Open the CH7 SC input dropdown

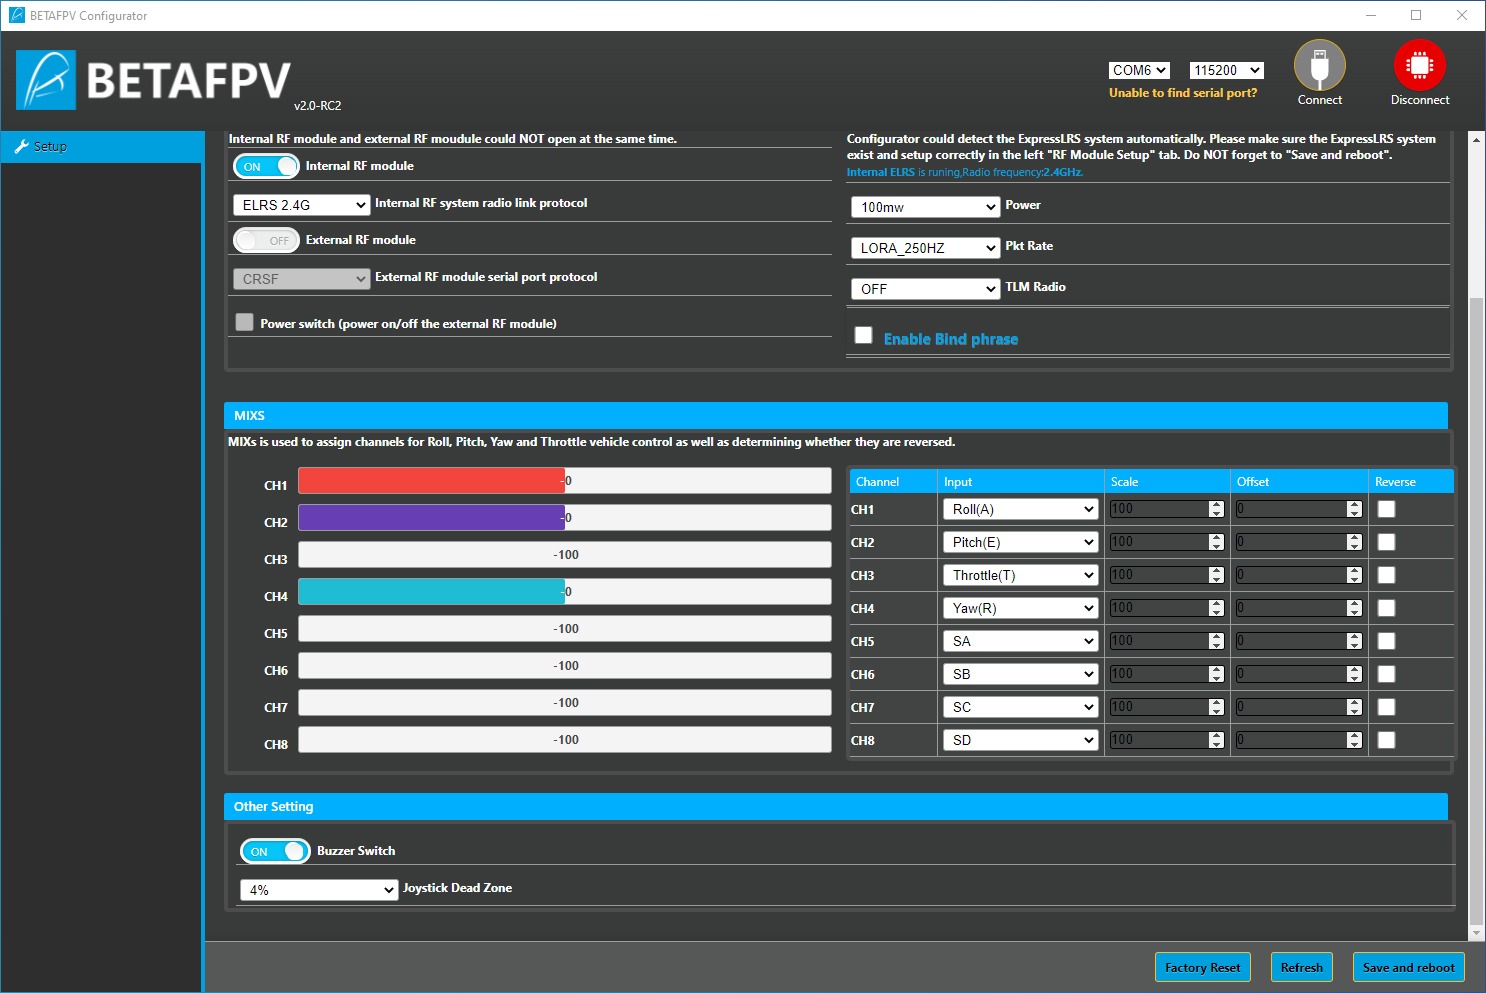[1020, 707]
